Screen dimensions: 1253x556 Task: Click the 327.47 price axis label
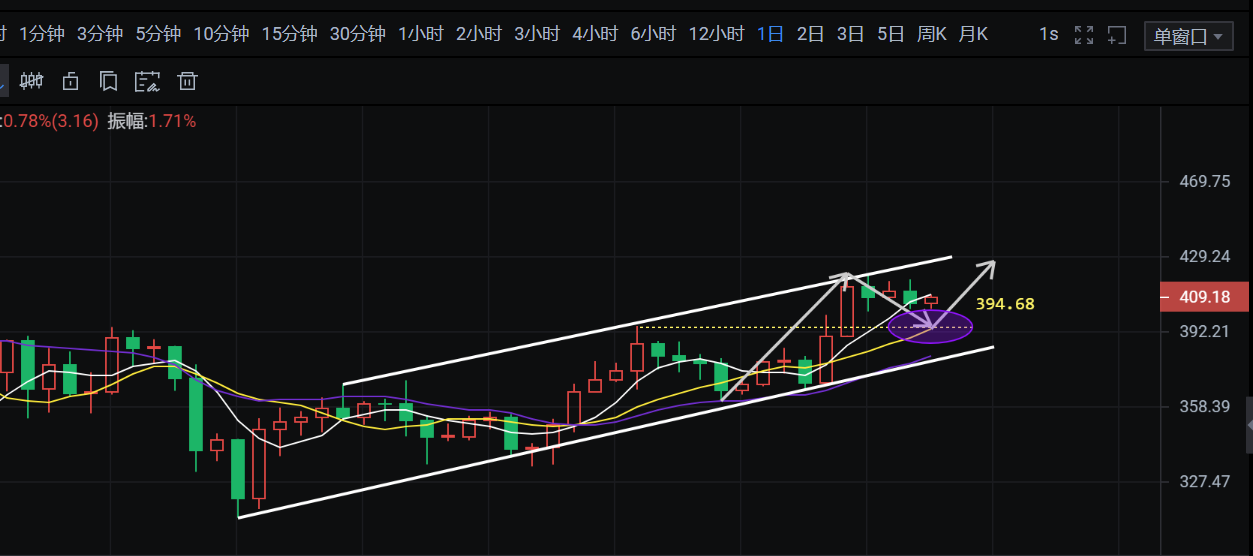(x=1205, y=481)
